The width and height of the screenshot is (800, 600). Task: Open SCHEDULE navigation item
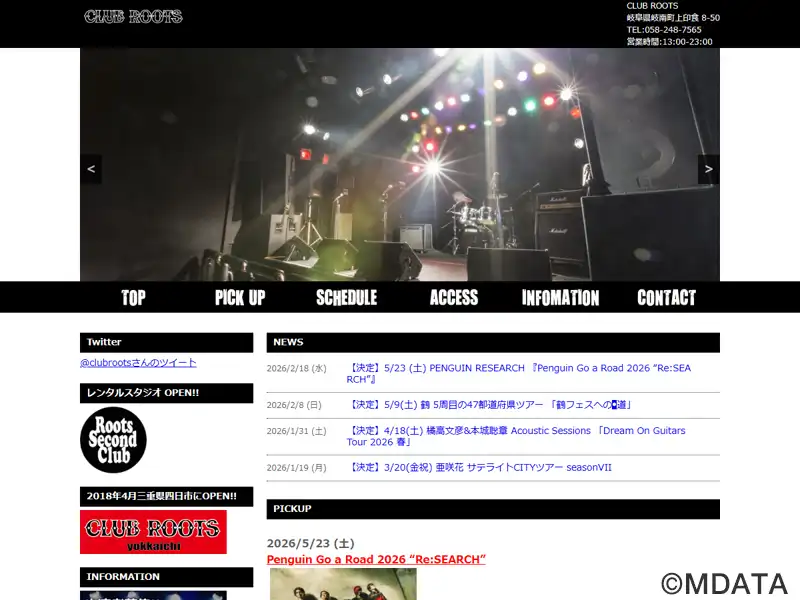click(346, 297)
